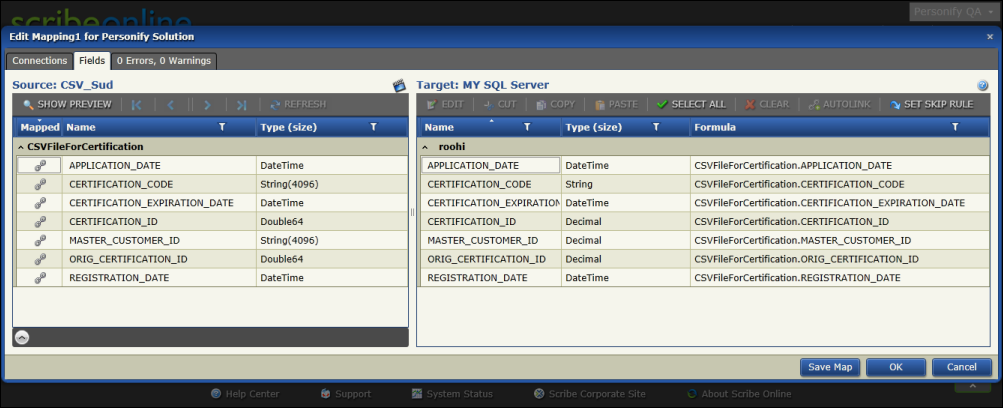Select target field APPLICATION_DATE cell
1003x408 pixels.
coord(491,166)
